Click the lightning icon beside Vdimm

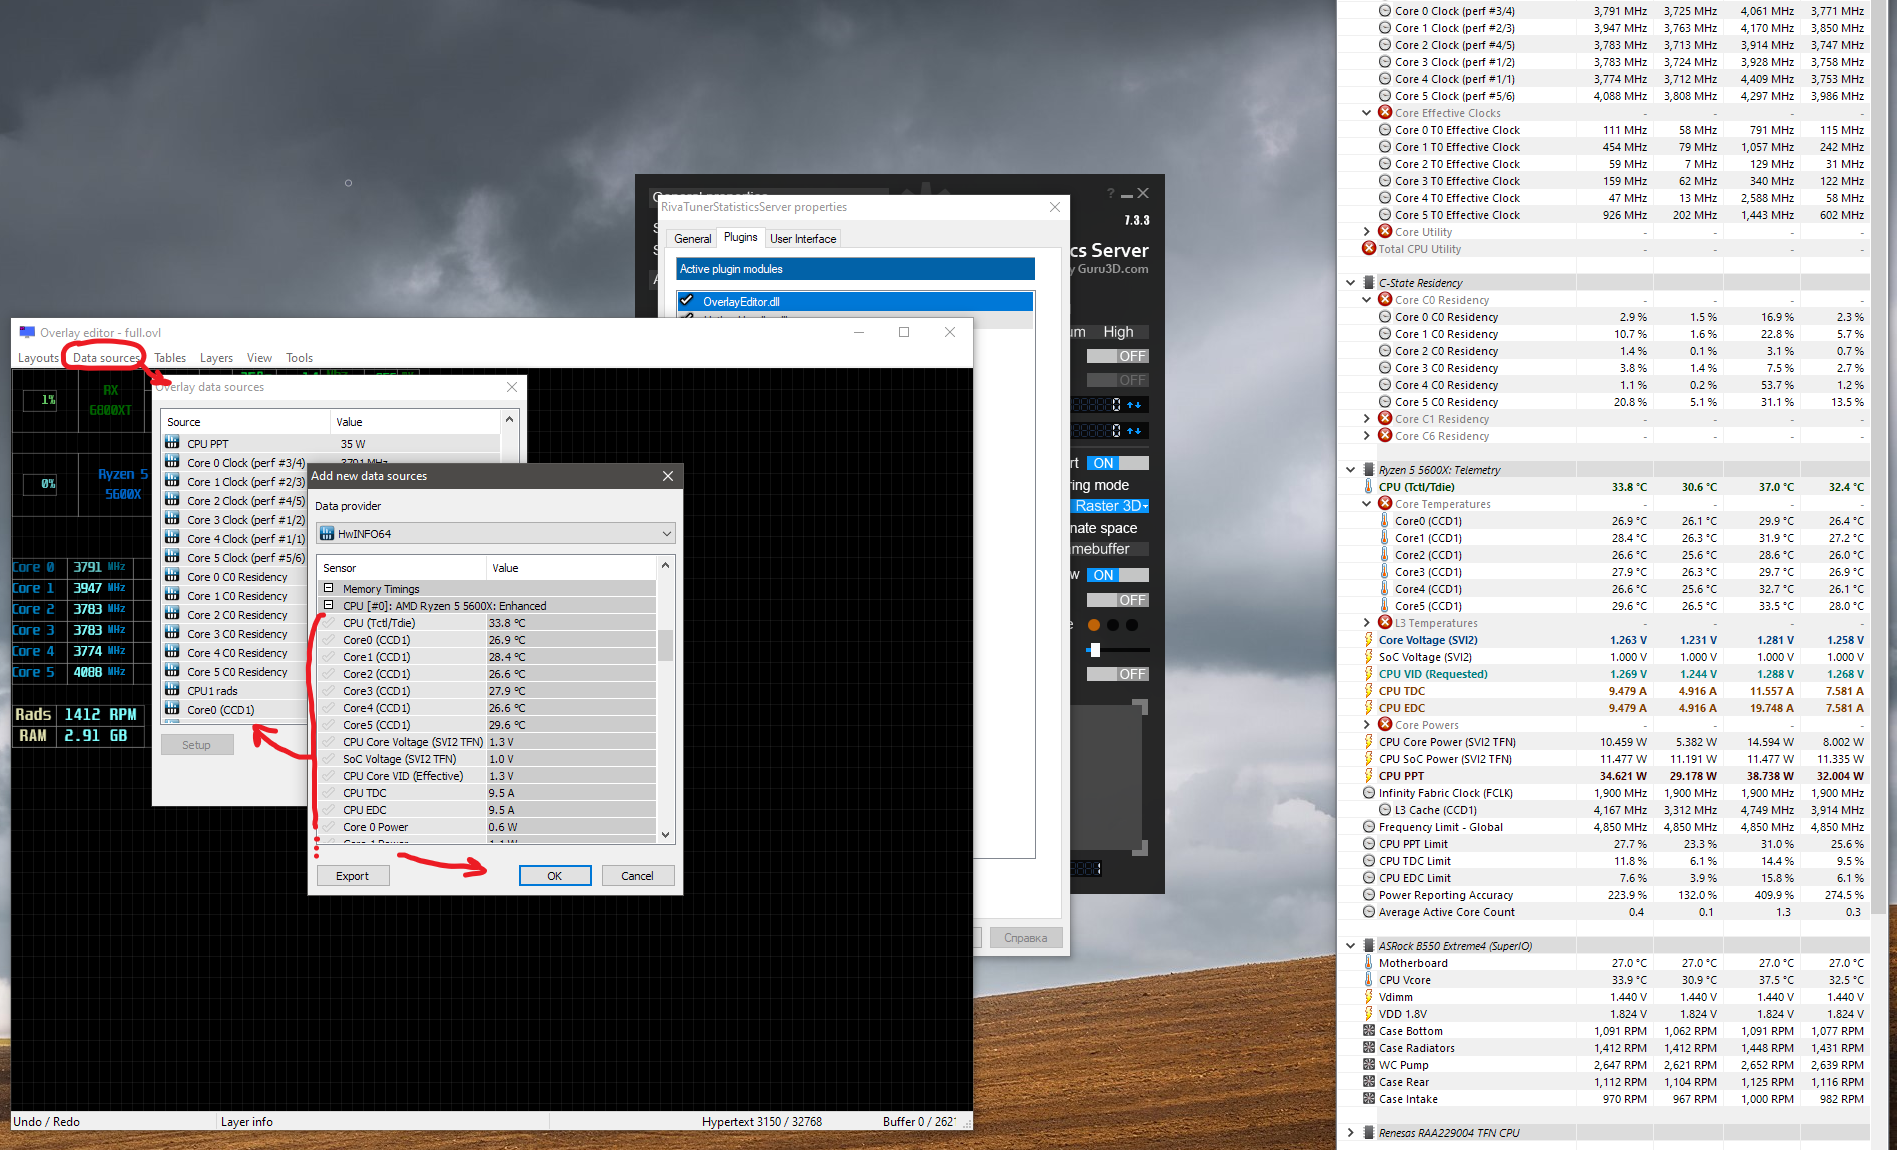1369,997
